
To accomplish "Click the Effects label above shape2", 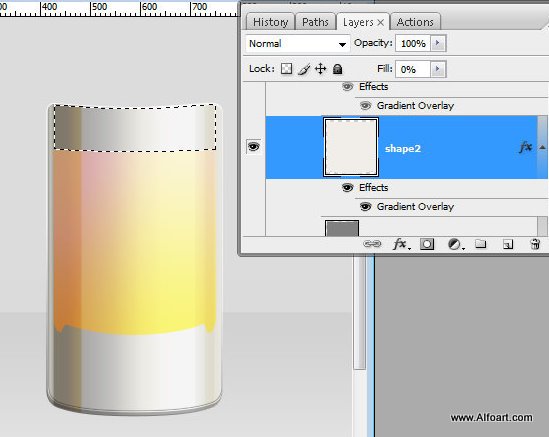I will pyautogui.click(x=373, y=86).
